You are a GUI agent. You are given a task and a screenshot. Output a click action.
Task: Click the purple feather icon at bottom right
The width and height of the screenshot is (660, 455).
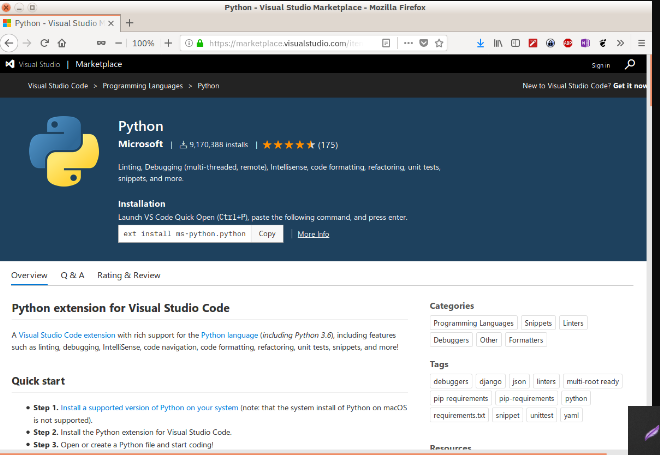[651, 433]
